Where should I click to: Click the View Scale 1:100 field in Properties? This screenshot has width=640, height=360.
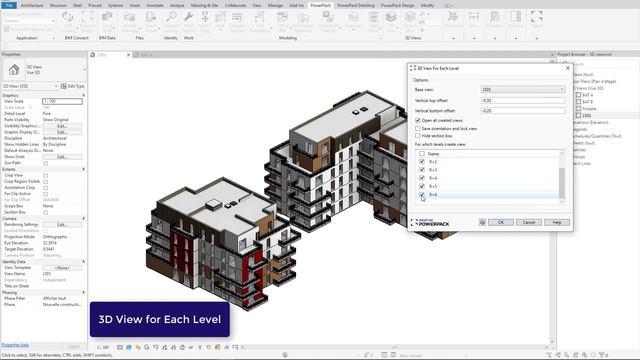(62, 101)
